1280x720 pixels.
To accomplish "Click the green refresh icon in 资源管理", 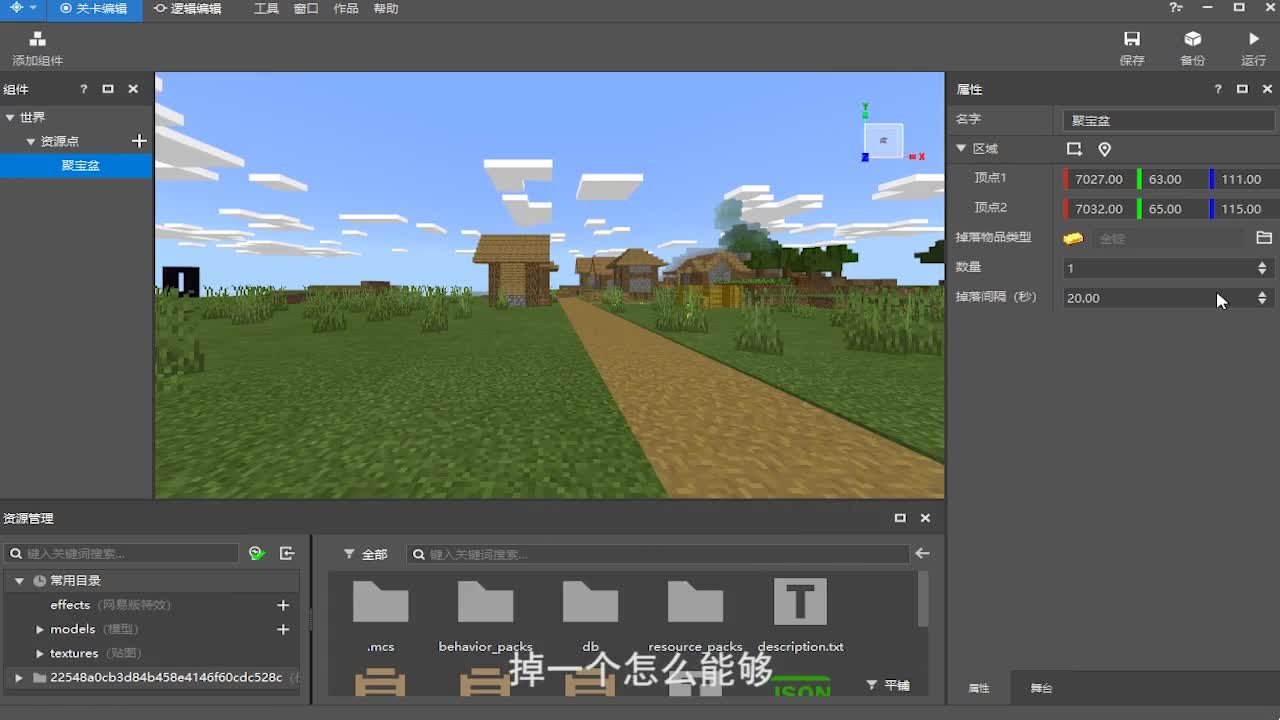I will [257, 553].
